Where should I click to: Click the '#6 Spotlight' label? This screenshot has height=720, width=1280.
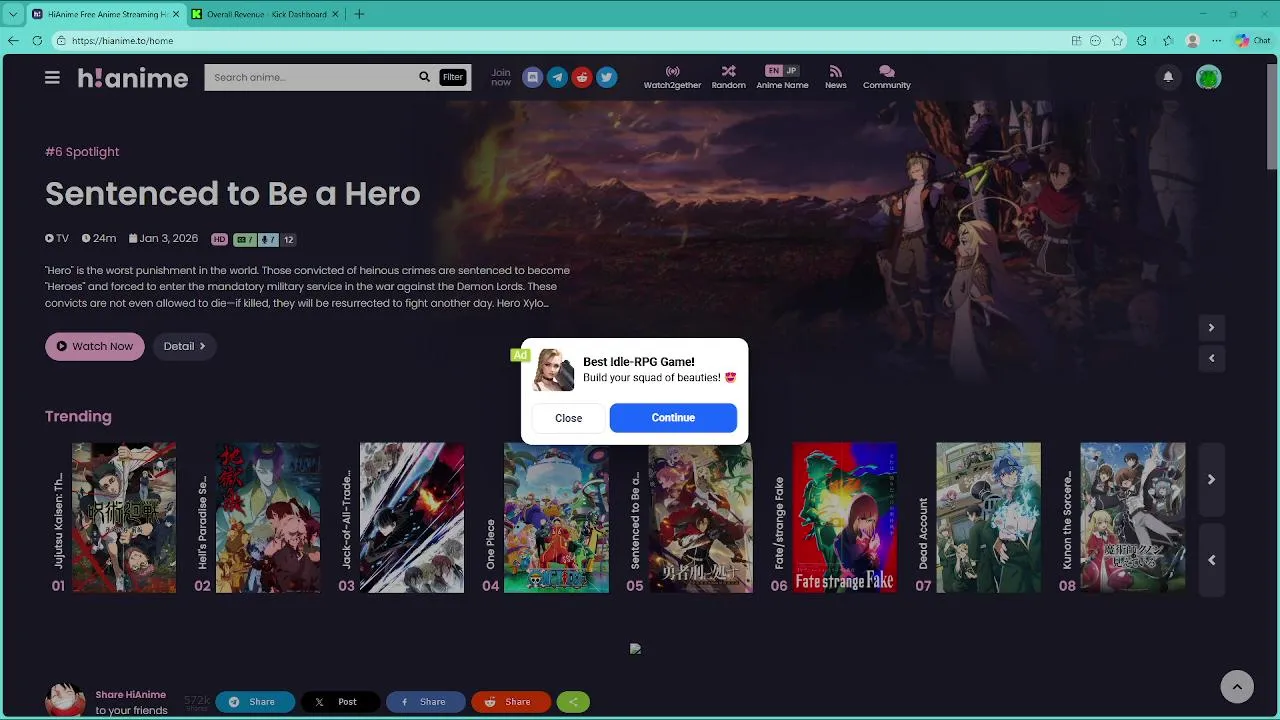click(82, 152)
